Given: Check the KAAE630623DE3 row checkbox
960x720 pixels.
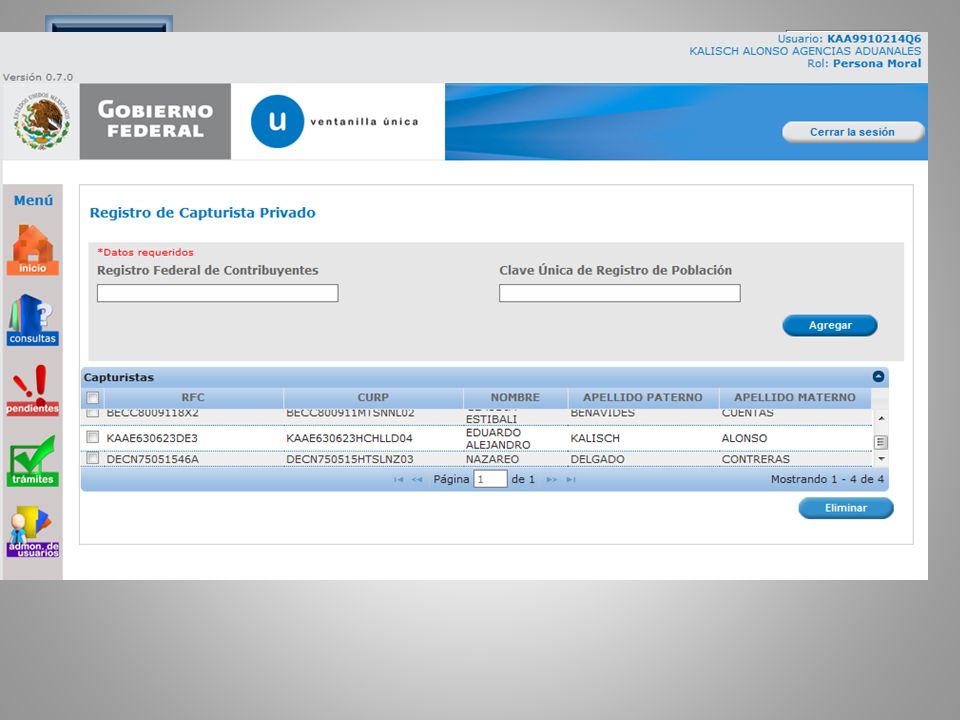Looking at the screenshot, I should tap(92, 437).
